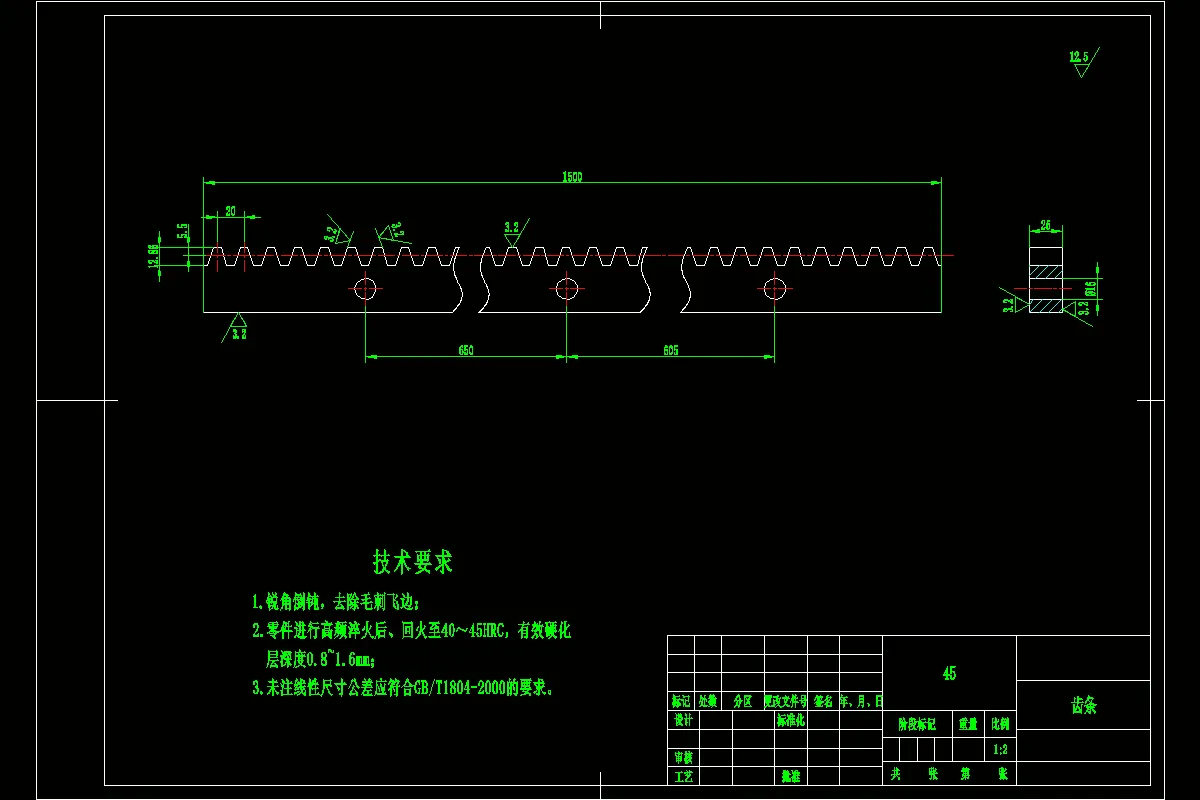
Task: Click the upper hatched area in section view
Action: tap(1046, 272)
